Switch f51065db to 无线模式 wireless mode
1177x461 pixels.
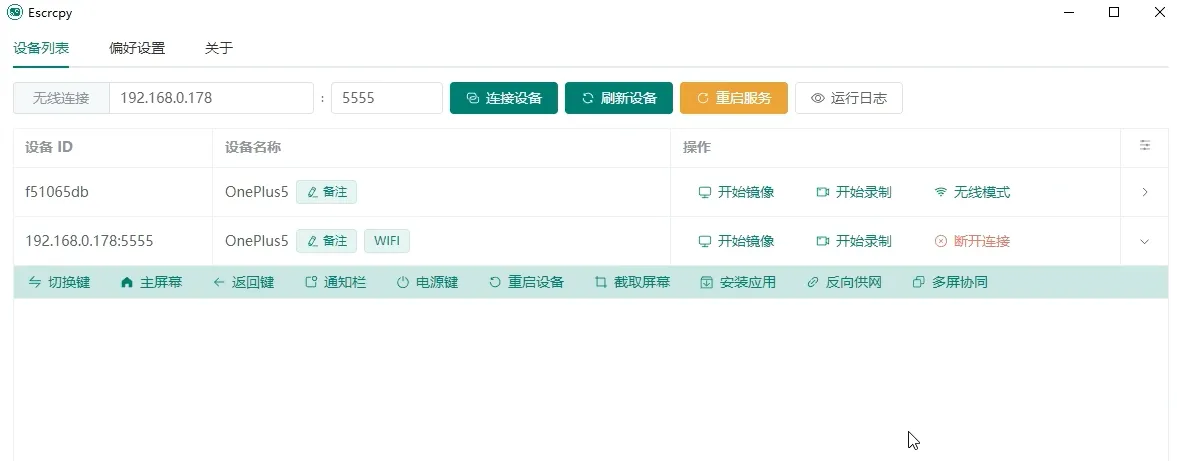pyautogui.click(x=972, y=192)
